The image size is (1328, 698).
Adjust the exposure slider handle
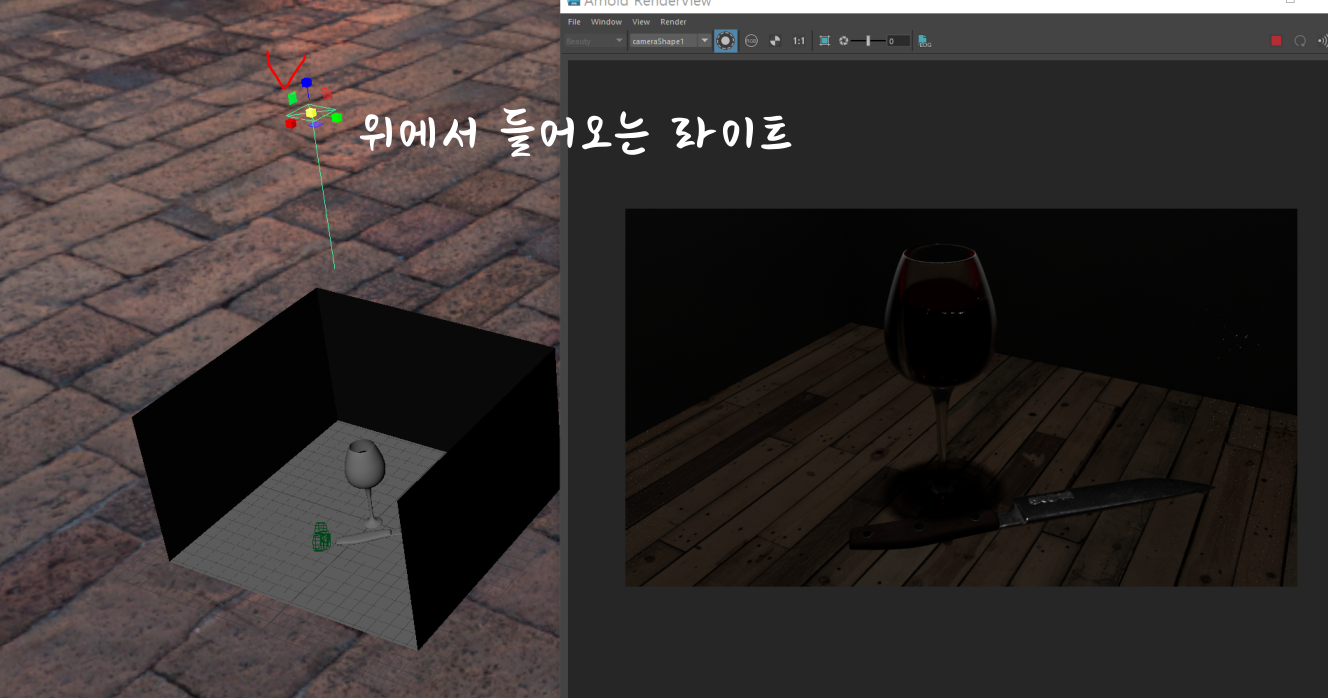pyautogui.click(x=868, y=41)
